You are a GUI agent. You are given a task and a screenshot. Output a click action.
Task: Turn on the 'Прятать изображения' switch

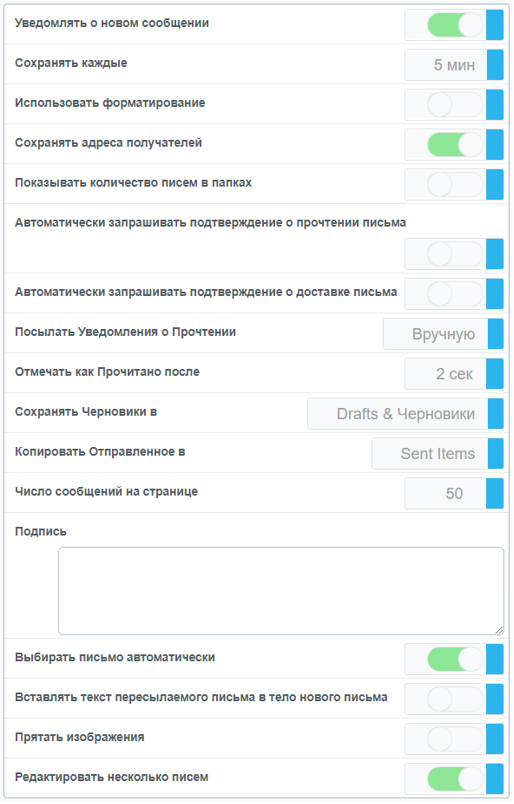(x=456, y=739)
